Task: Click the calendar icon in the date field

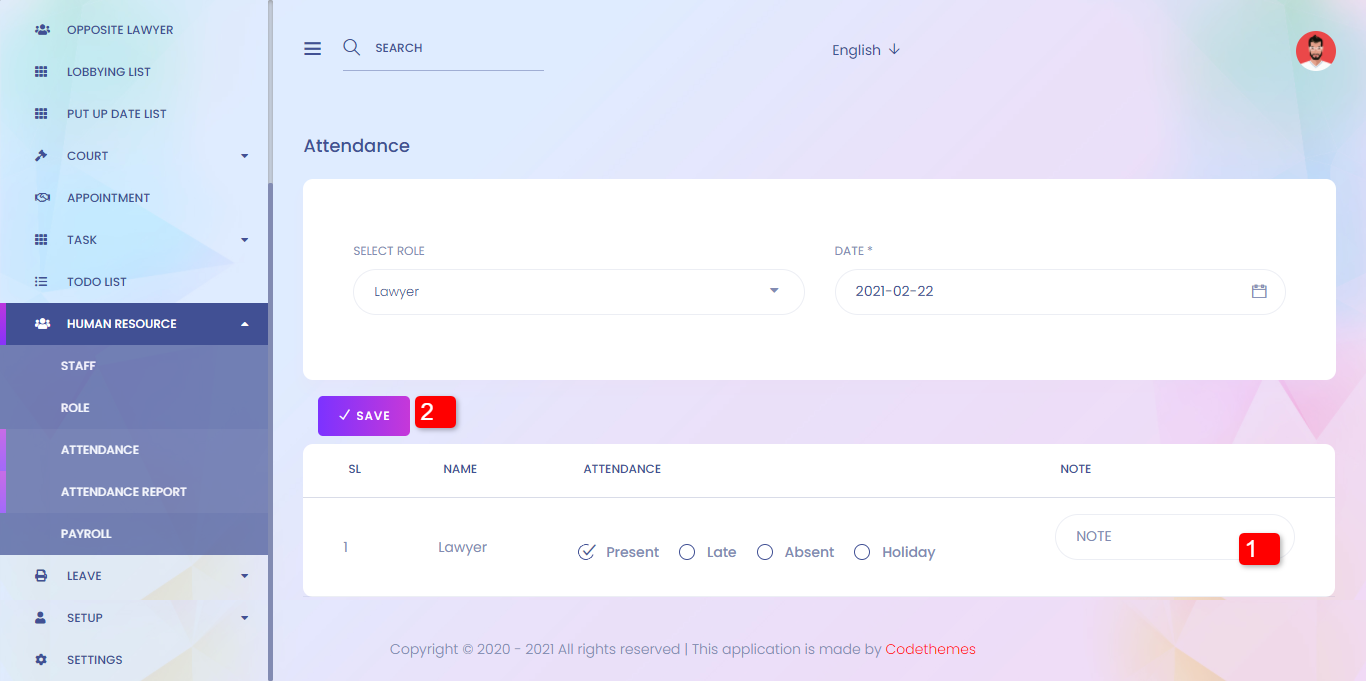Action: point(1259,291)
